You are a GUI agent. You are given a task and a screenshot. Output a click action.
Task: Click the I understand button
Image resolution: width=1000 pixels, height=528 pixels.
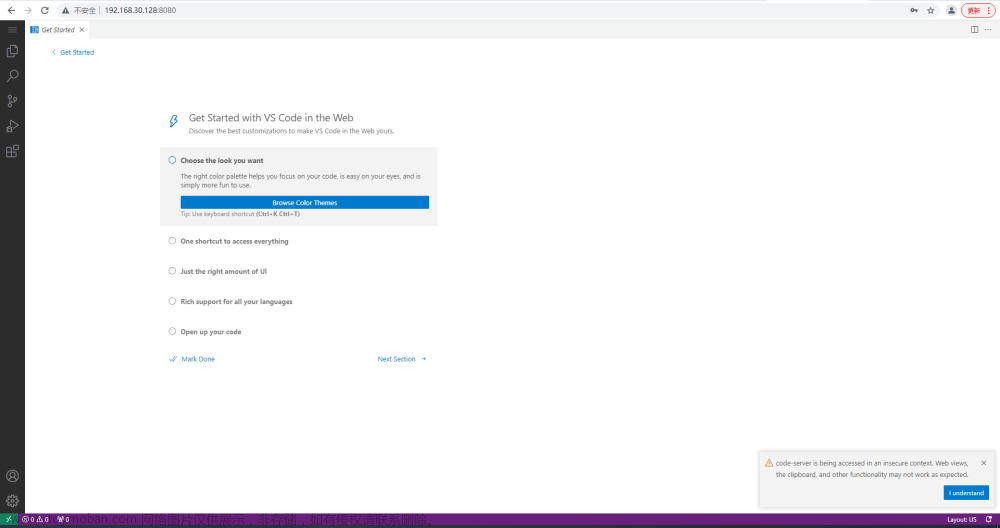point(966,492)
